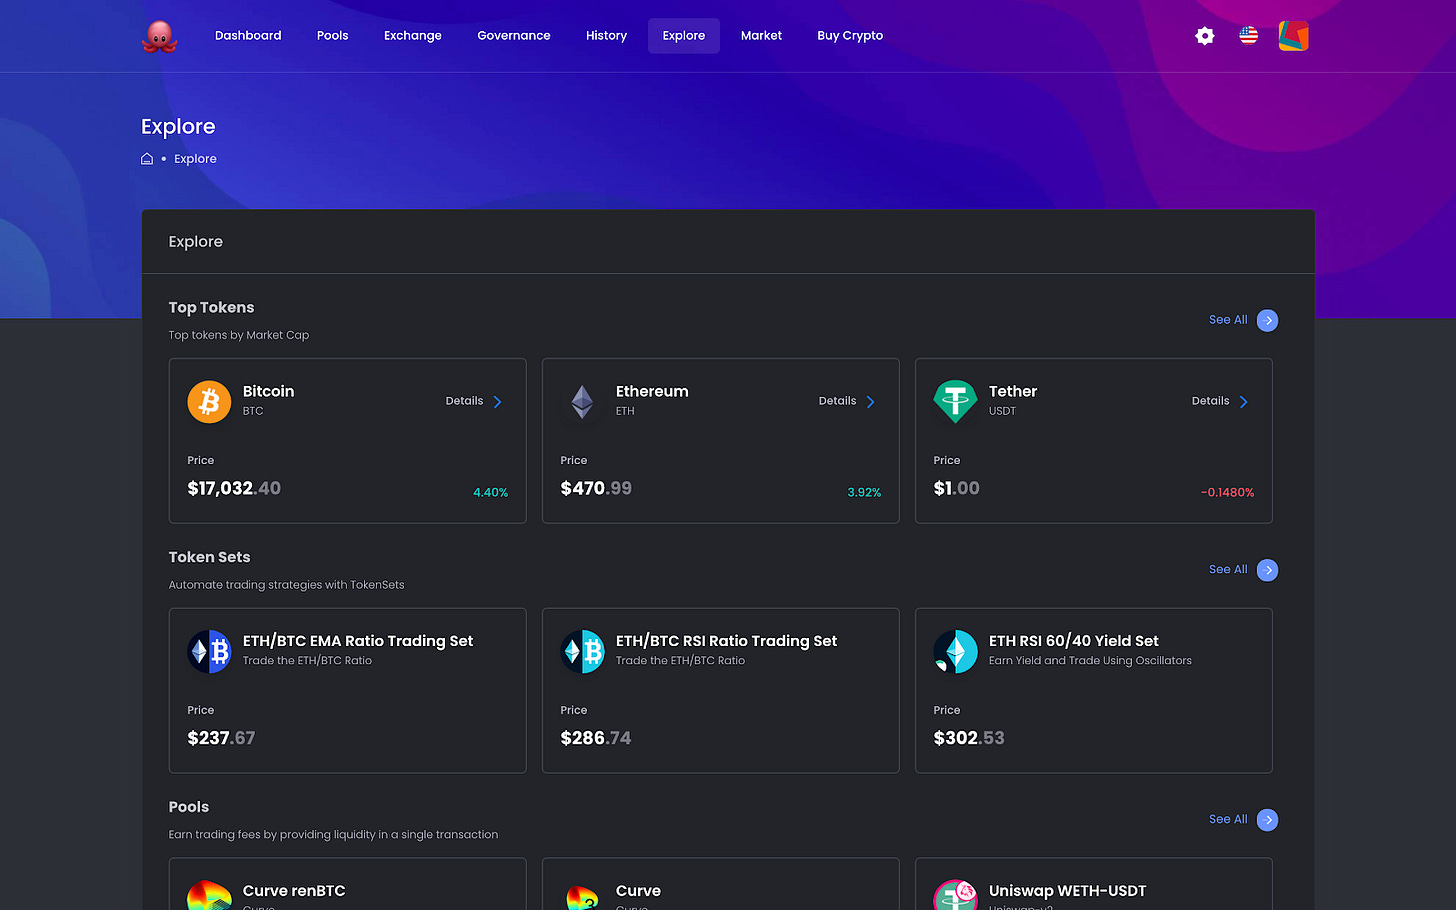This screenshot has height=910, width=1456.
Task: Click the Uniswap WETH-USDT pool icon
Action: pos(955,895)
